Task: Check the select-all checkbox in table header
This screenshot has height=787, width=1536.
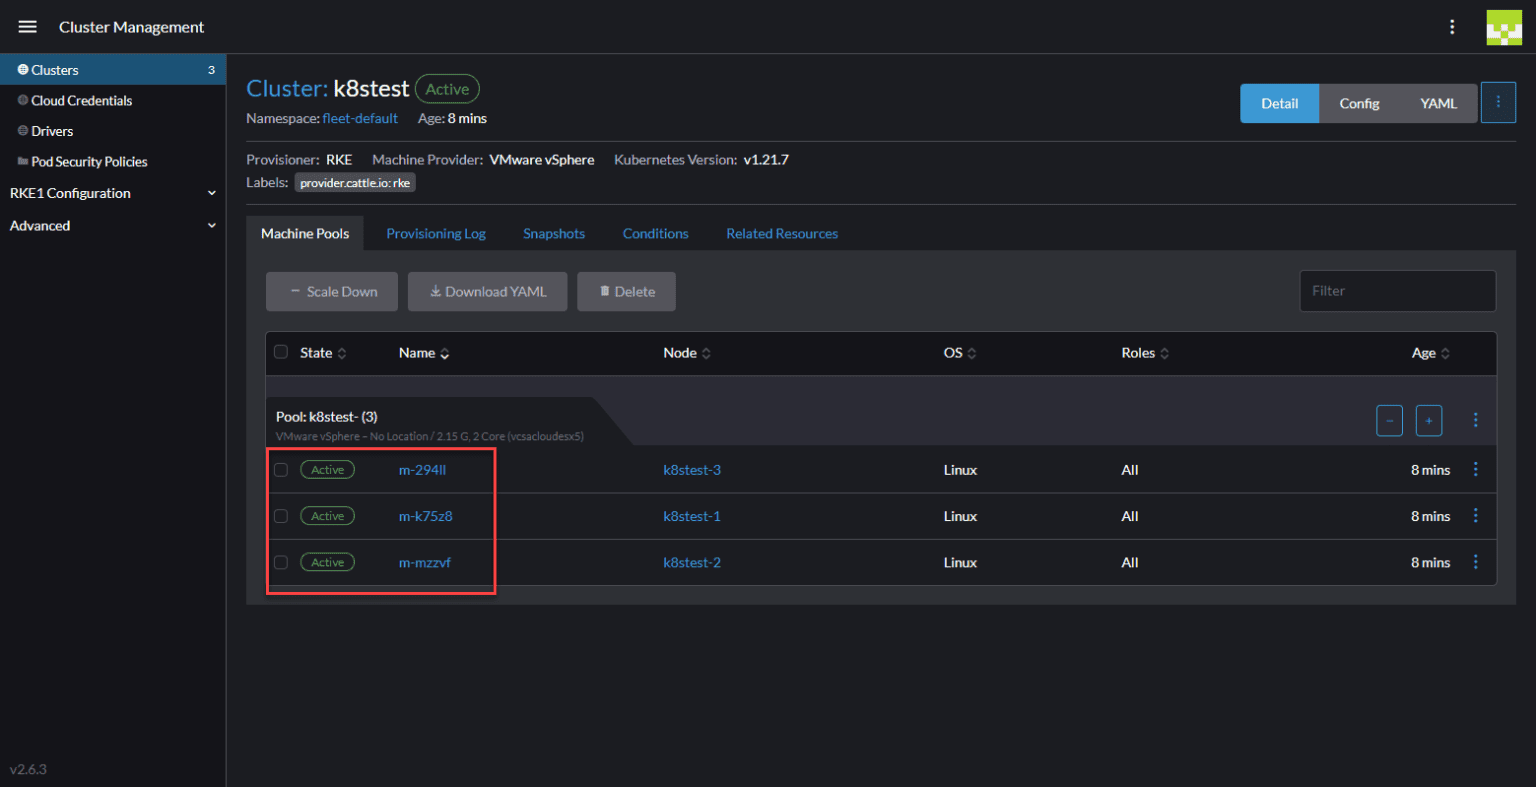Action: (281, 352)
